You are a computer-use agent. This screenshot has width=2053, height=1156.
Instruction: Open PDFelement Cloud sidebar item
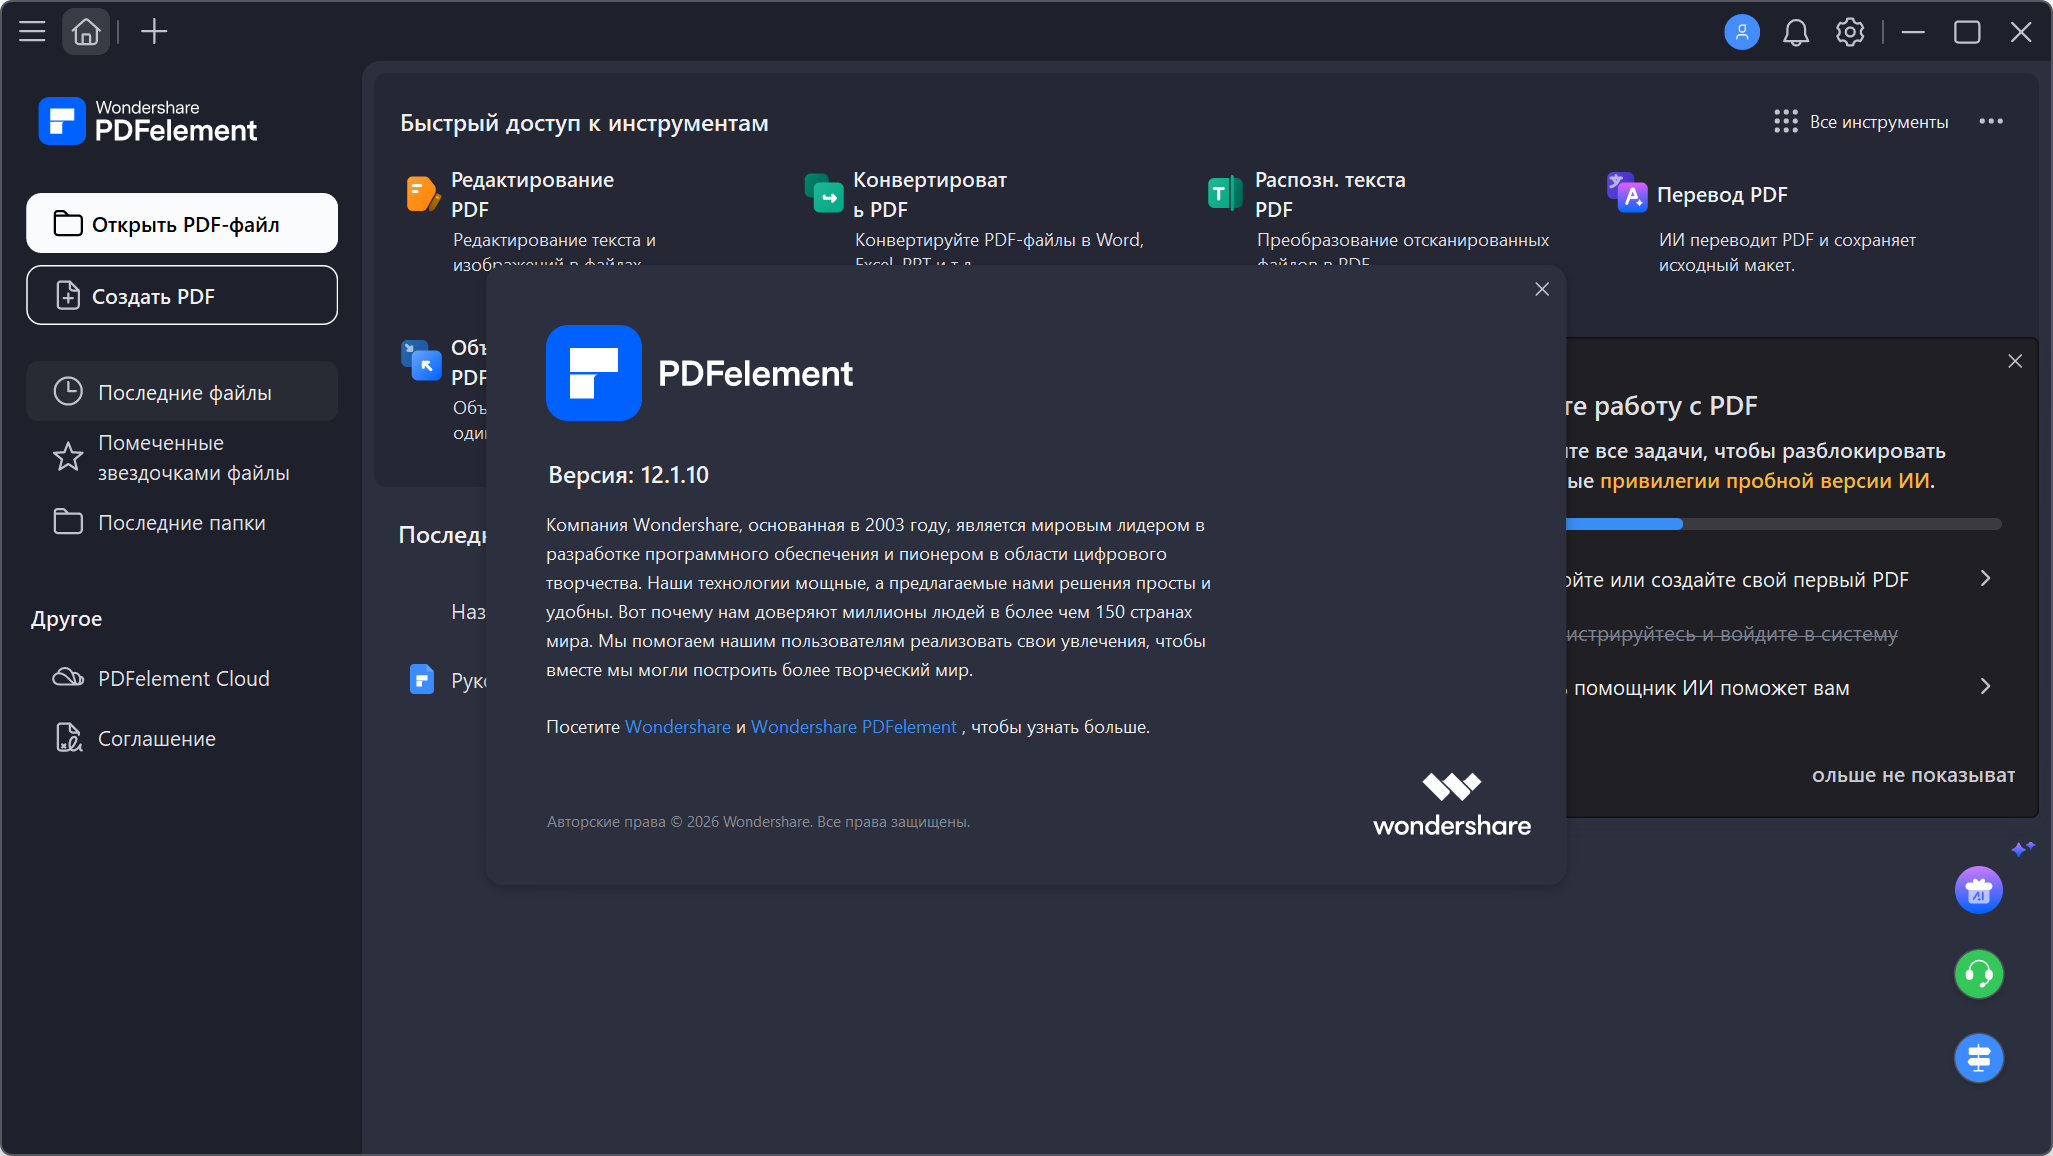click(x=182, y=678)
